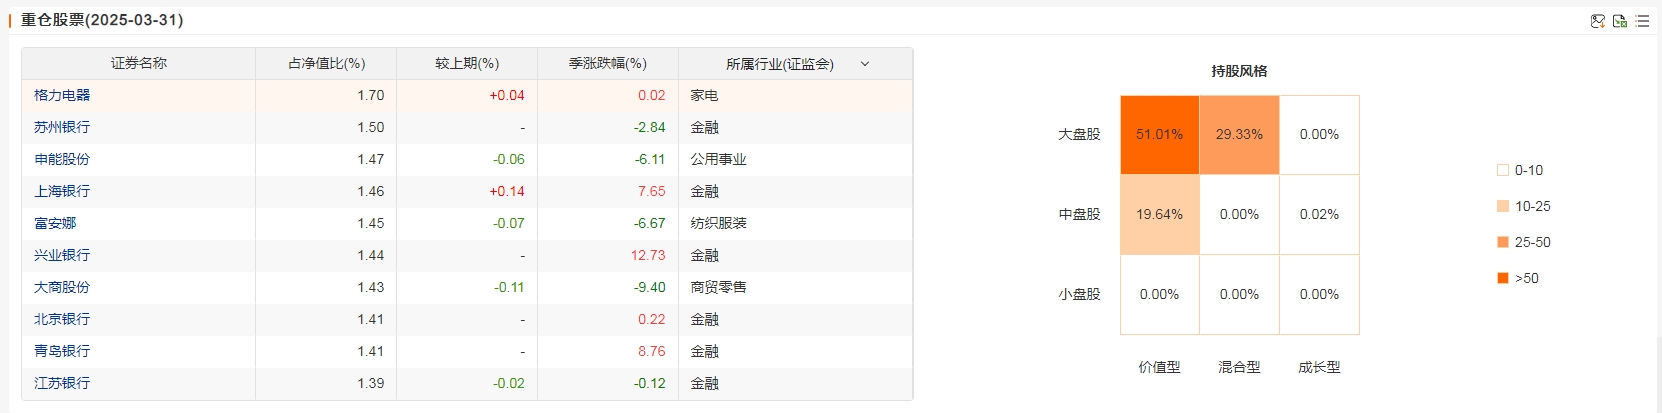Click the 51.01% large-cap value cell

(1160, 135)
